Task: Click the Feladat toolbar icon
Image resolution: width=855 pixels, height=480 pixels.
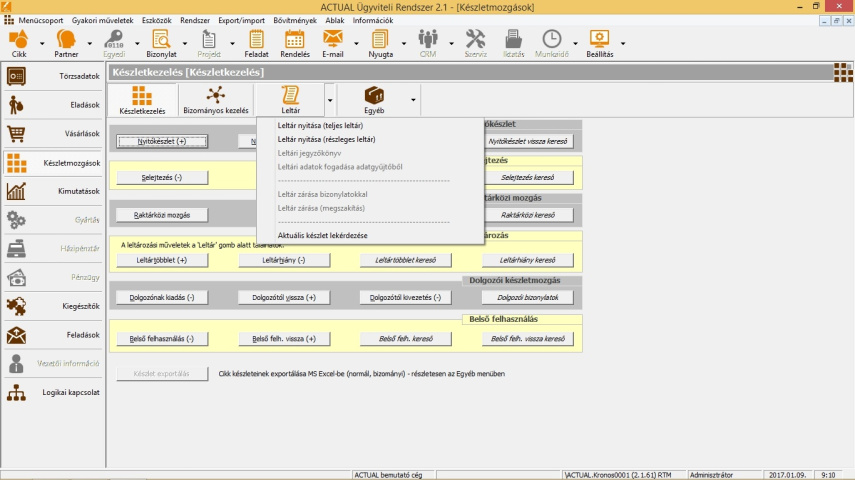Action: click(x=256, y=42)
